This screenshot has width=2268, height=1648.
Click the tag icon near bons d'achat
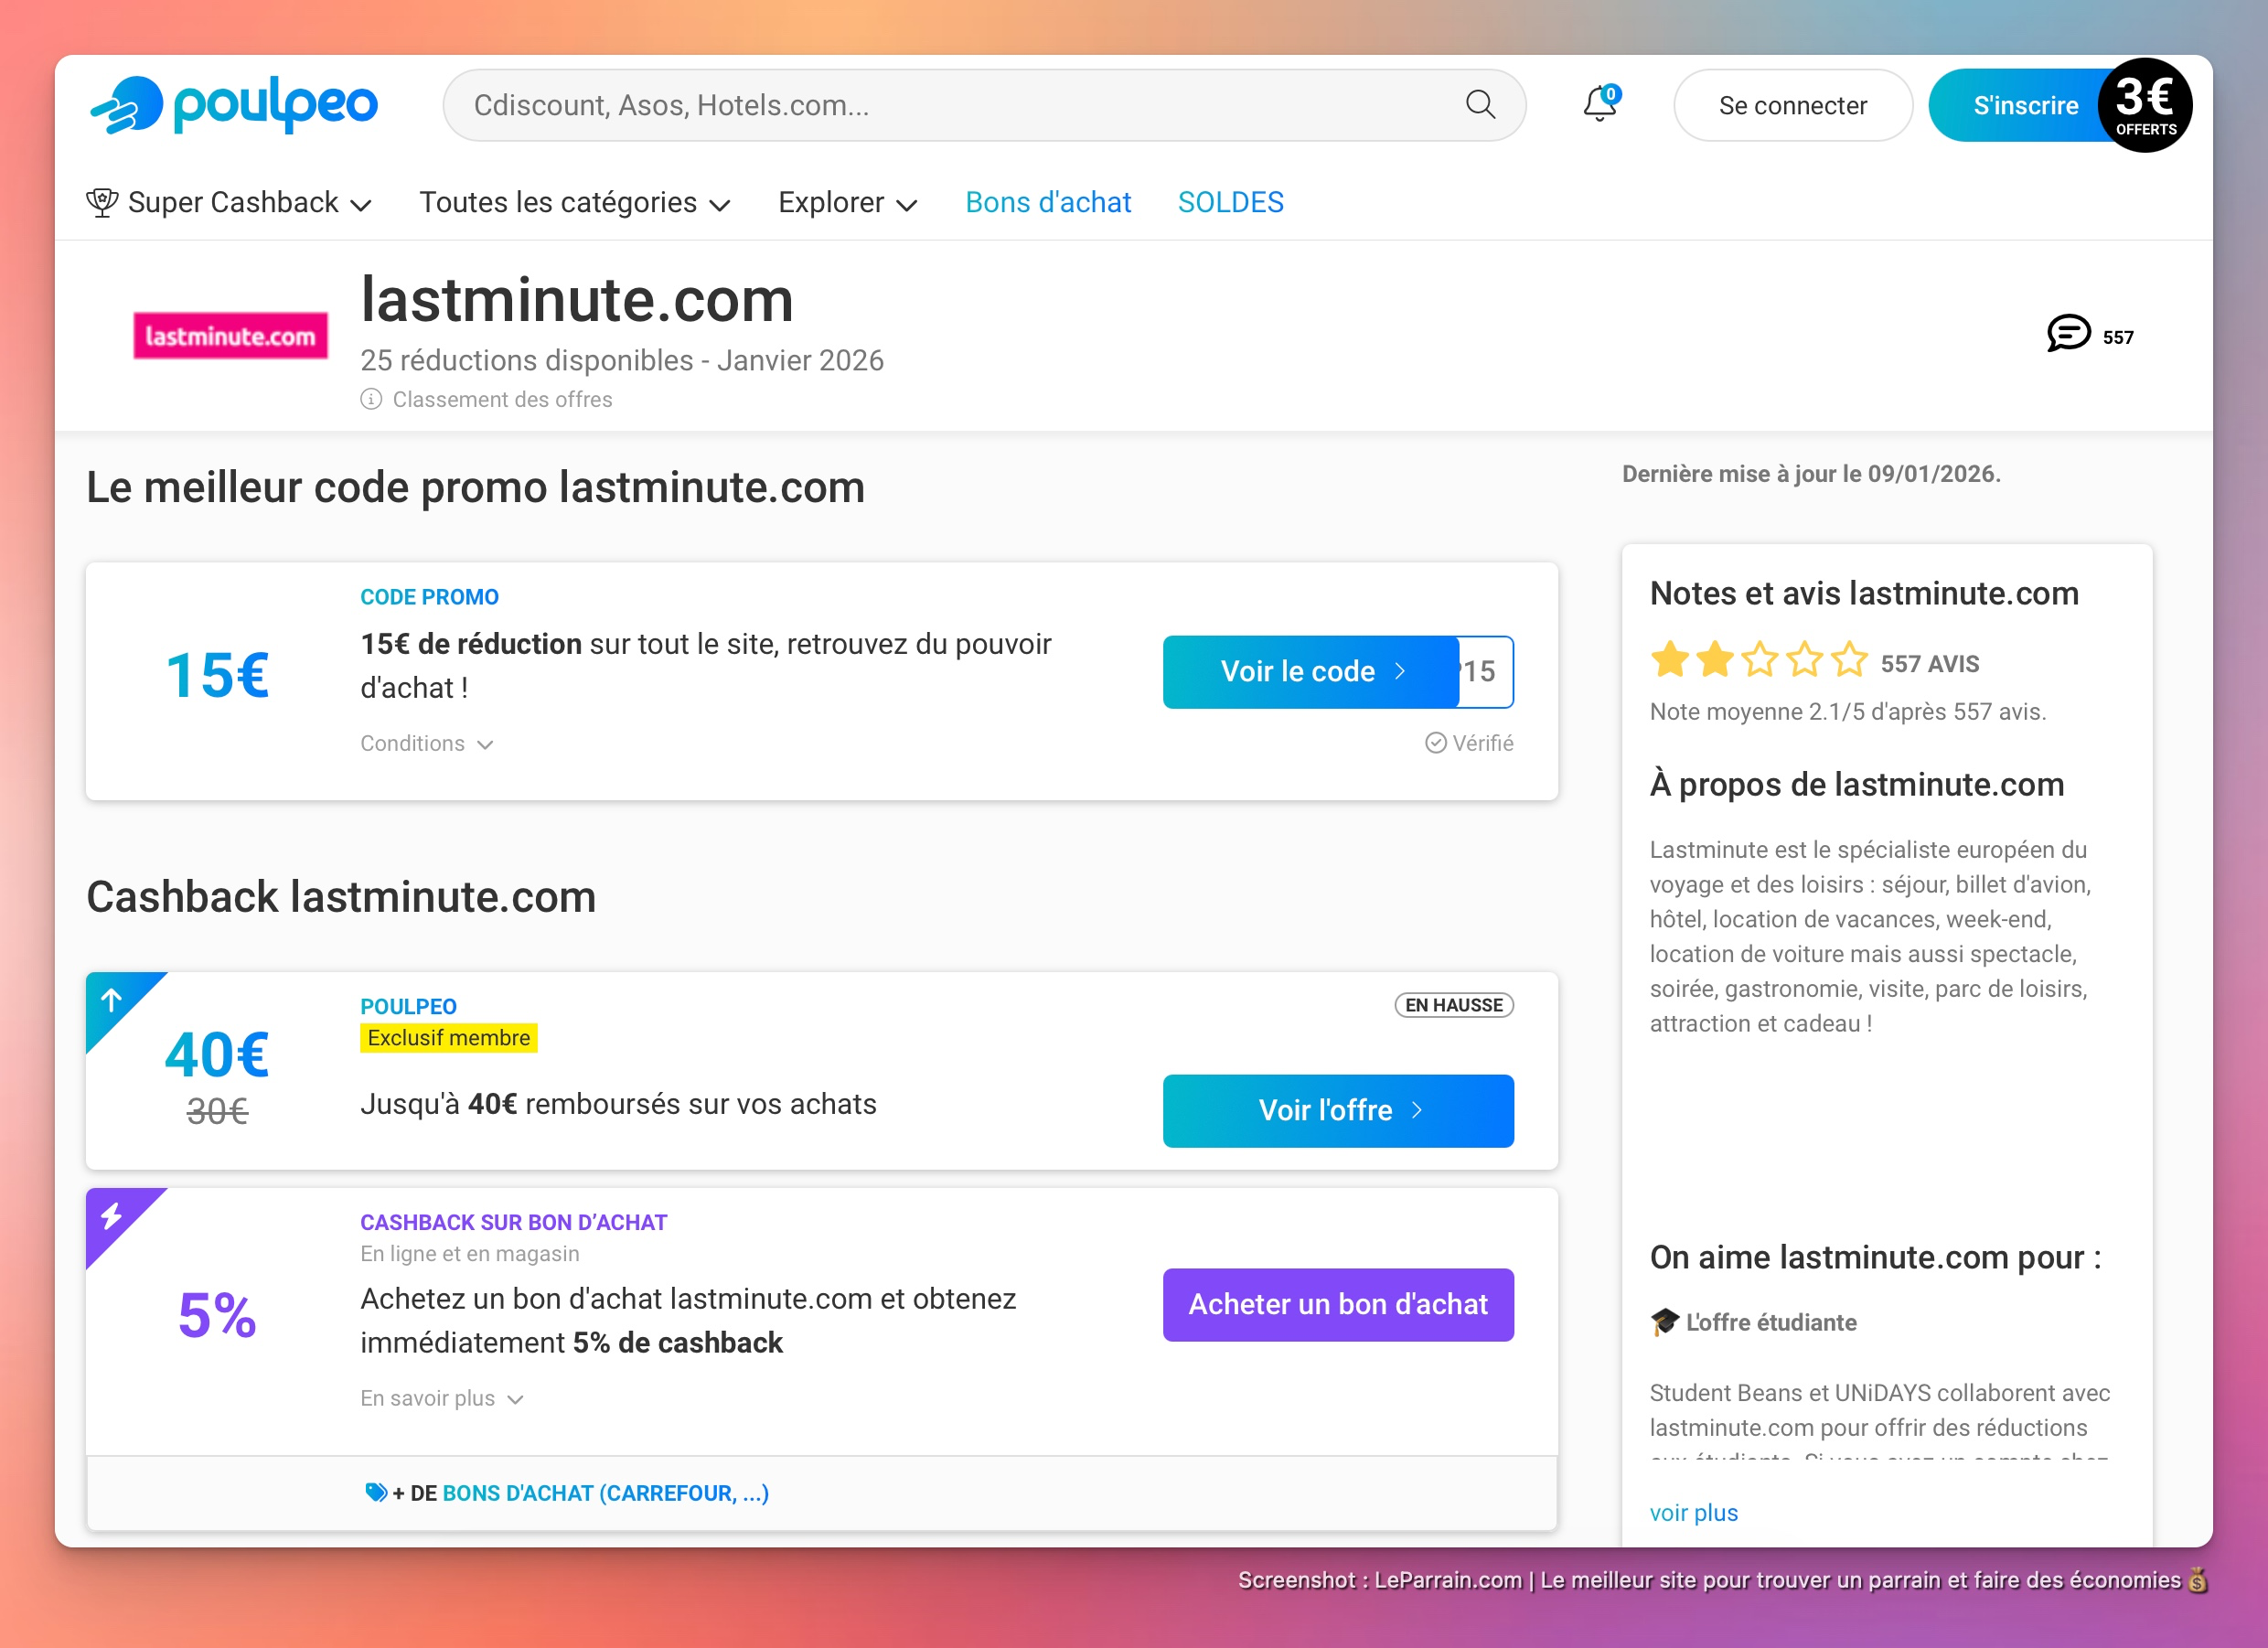(x=375, y=1492)
